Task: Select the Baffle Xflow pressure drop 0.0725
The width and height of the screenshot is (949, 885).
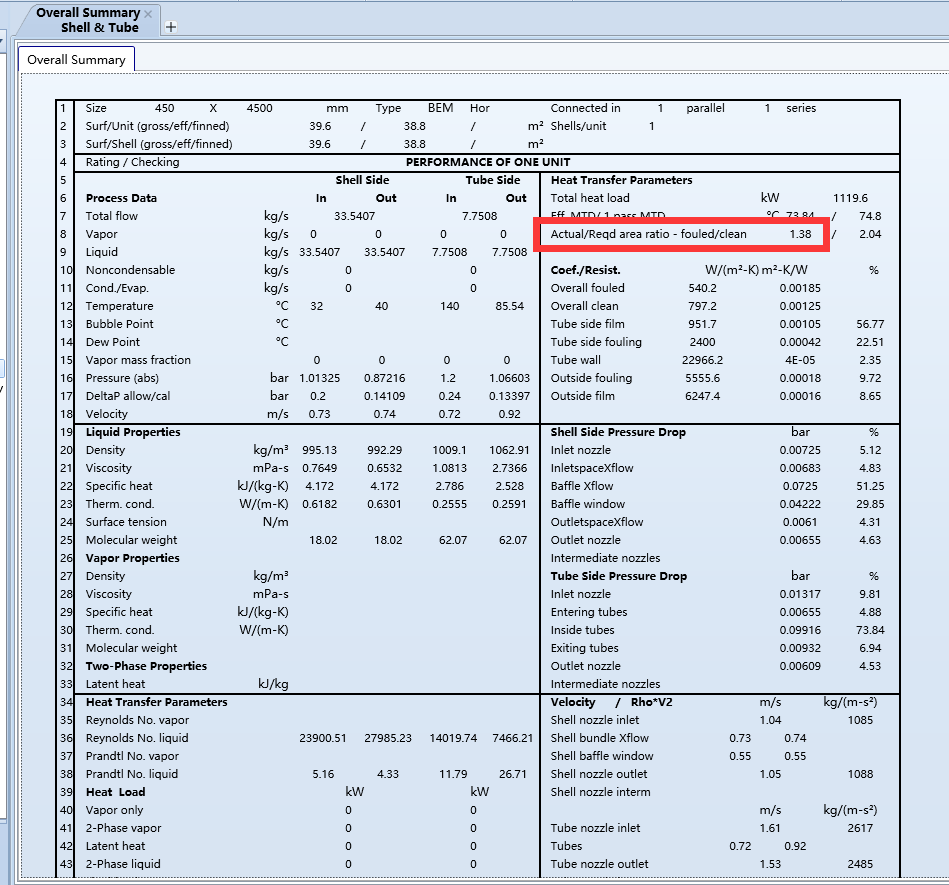Action: pos(800,486)
